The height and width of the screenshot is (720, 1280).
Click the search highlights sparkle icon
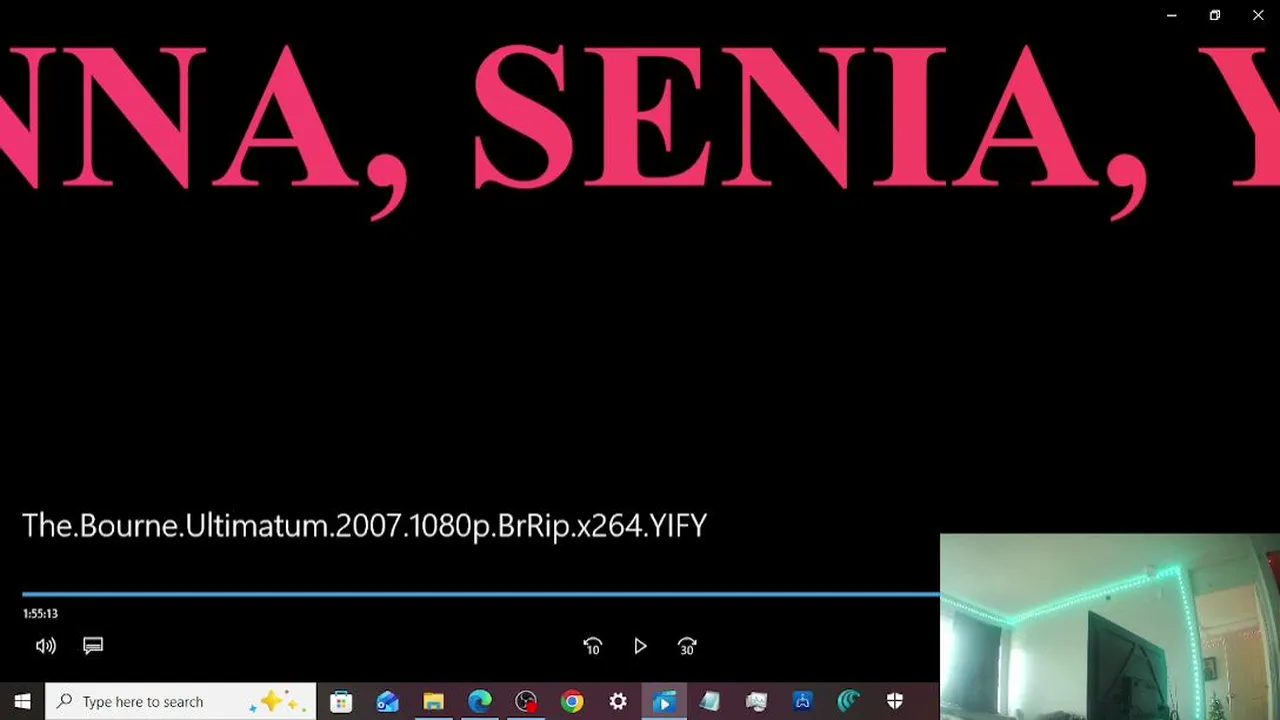(x=277, y=702)
